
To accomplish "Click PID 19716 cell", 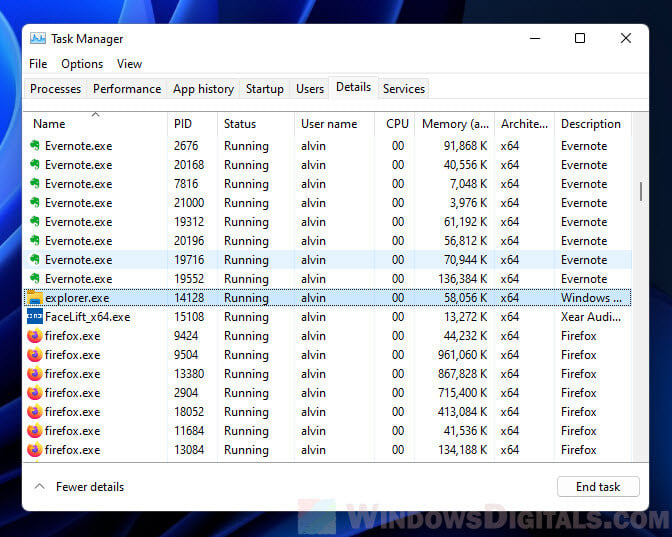I will (189, 259).
